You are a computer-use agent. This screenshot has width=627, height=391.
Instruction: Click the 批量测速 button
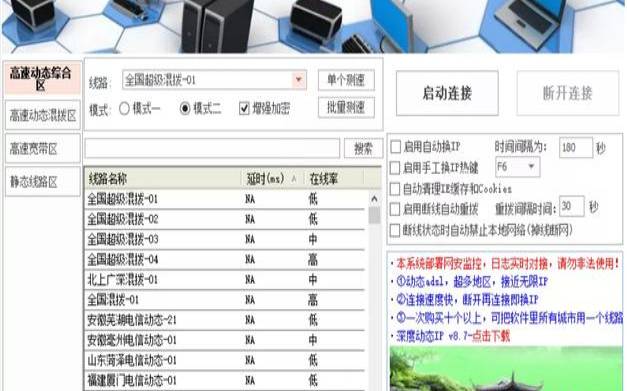pyautogui.click(x=346, y=107)
